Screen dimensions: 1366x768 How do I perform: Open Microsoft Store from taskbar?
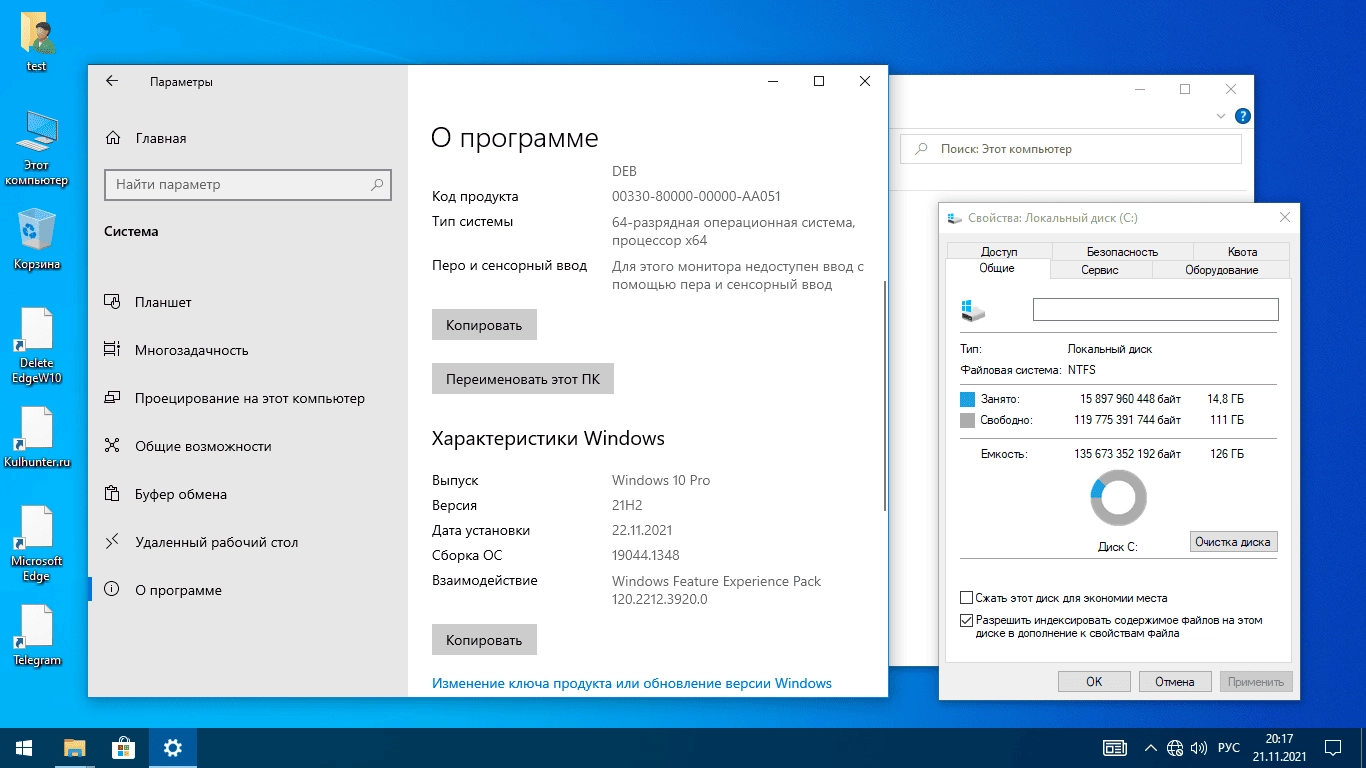click(124, 748)
